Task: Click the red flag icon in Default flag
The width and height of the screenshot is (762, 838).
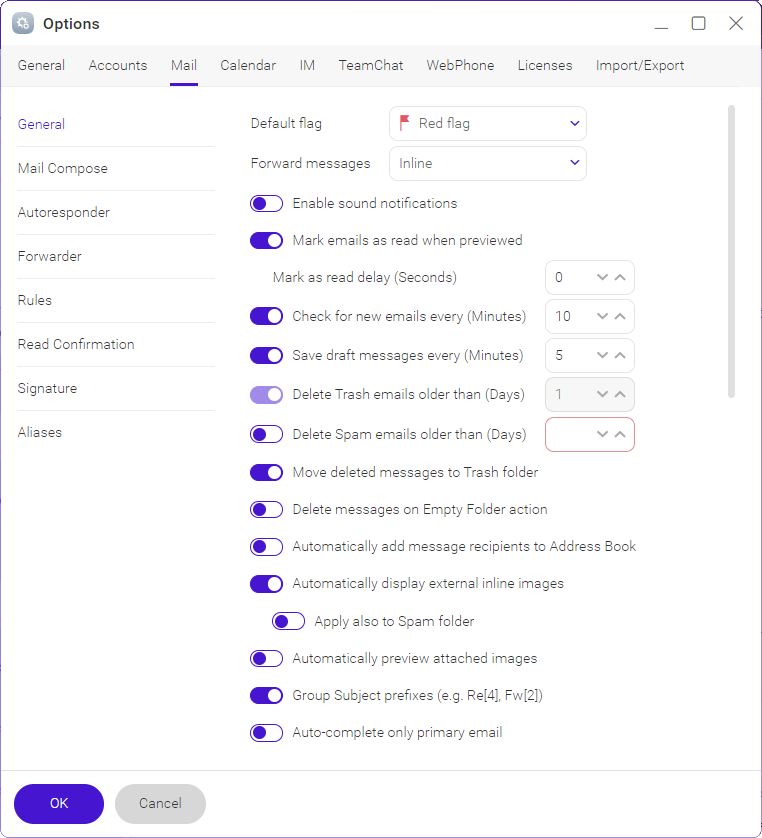Action: click(405, 123)
